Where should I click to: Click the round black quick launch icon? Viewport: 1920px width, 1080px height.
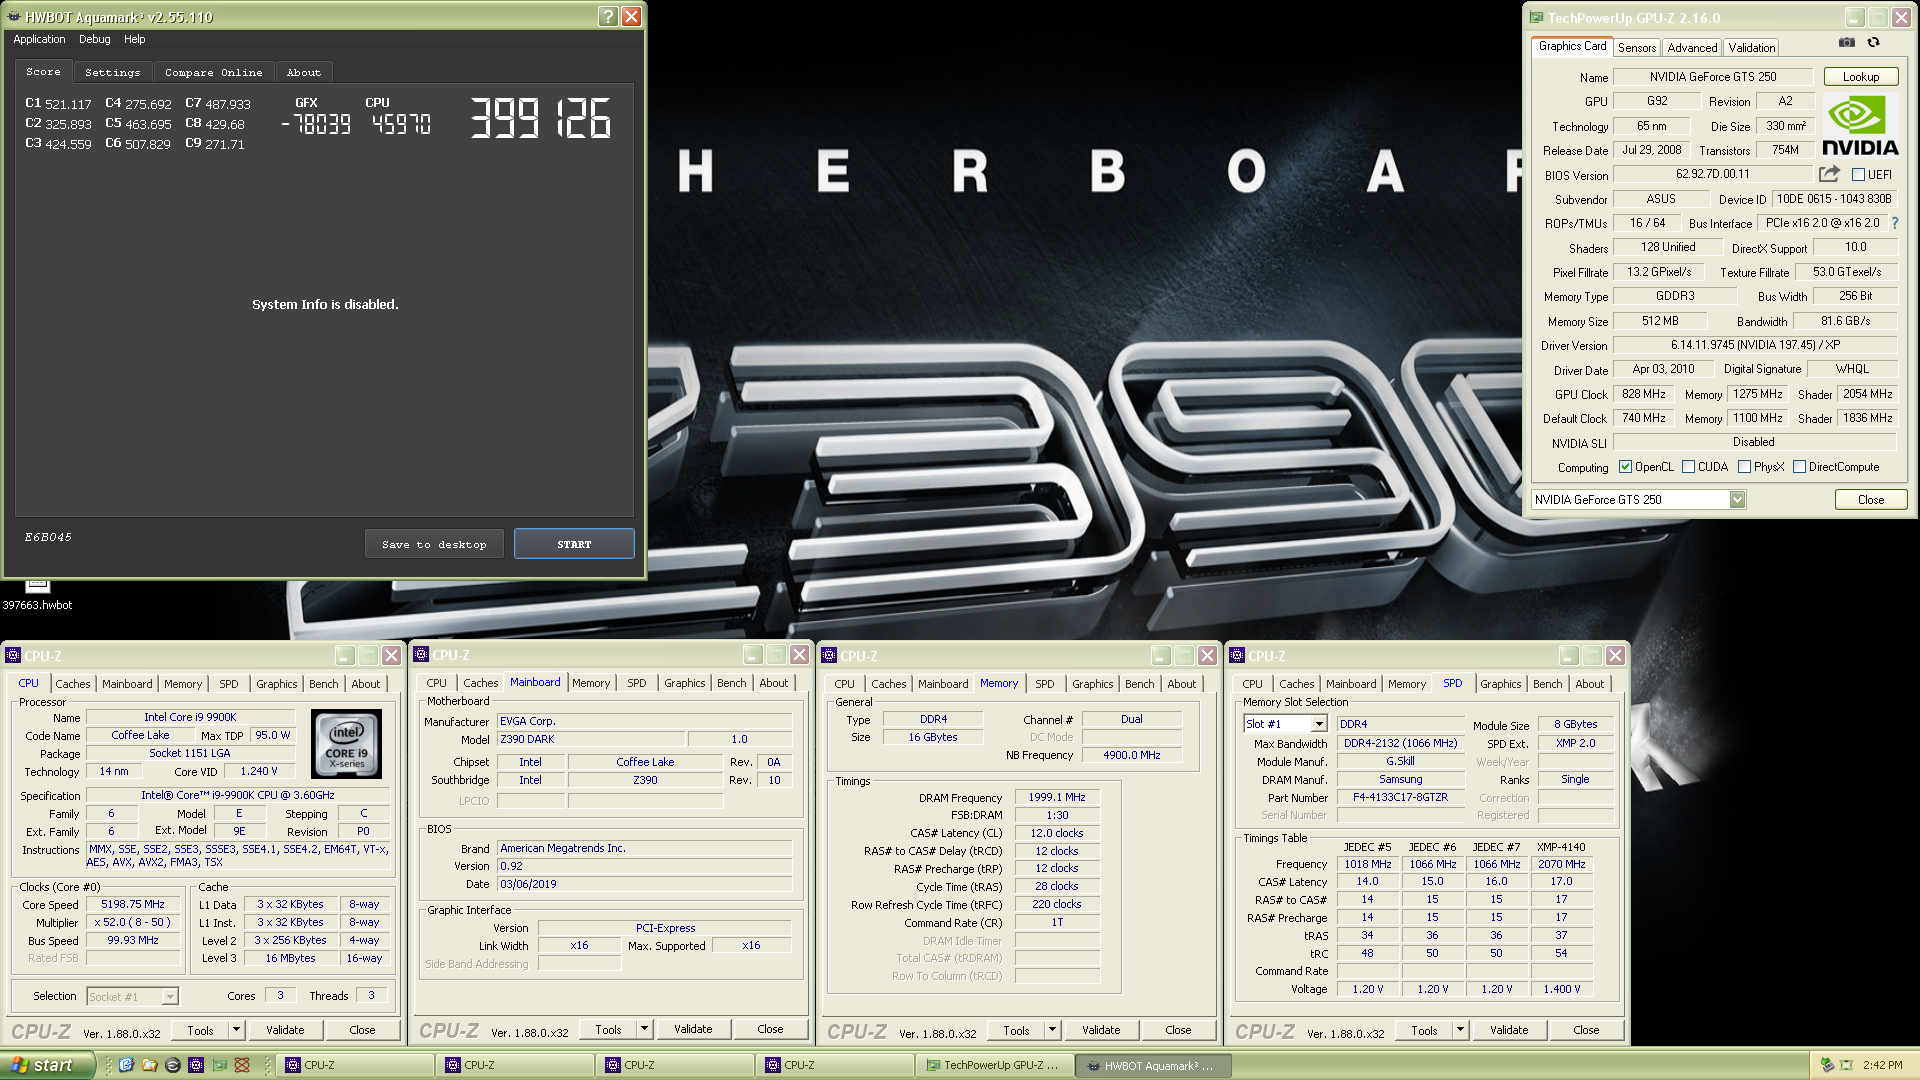pos(172,1065)
